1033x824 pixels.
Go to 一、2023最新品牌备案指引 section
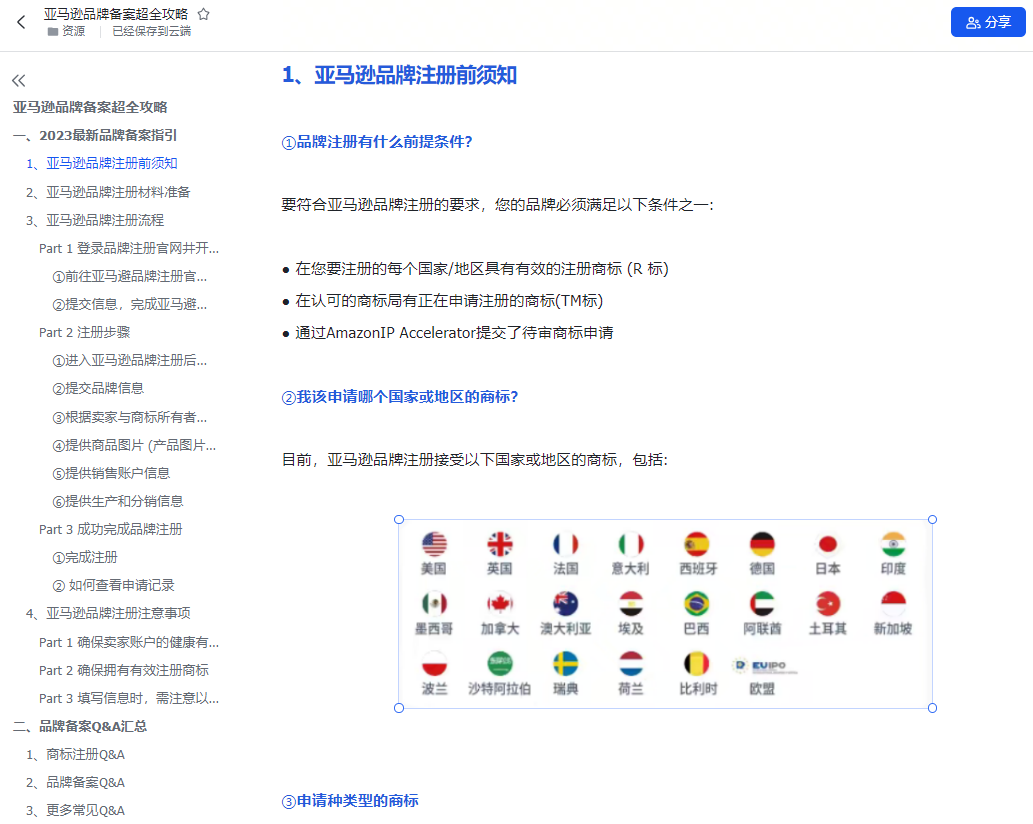(96, 135)
